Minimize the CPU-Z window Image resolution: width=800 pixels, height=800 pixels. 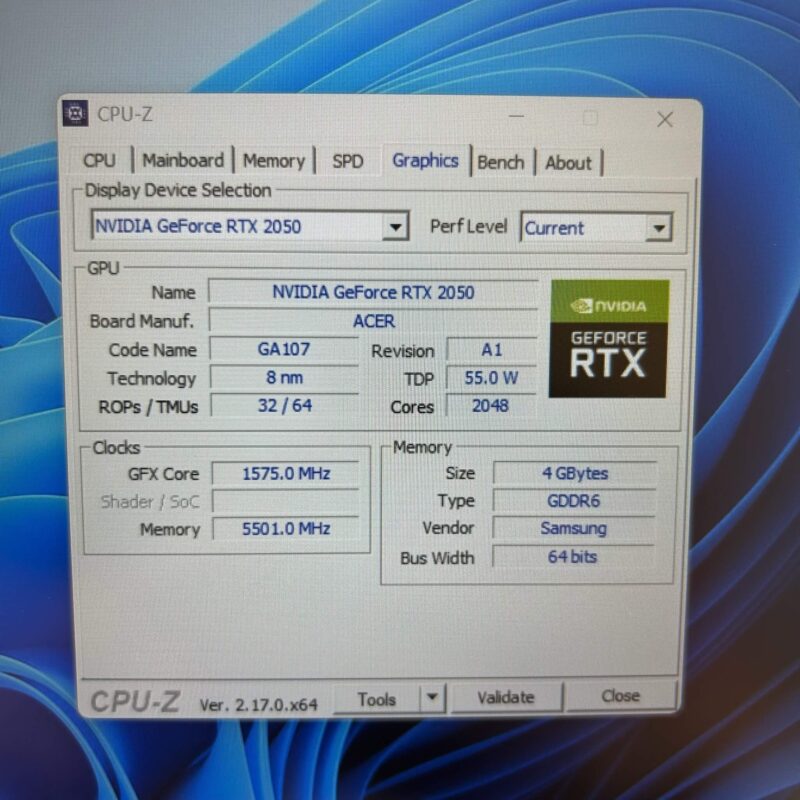coord(516,117)
